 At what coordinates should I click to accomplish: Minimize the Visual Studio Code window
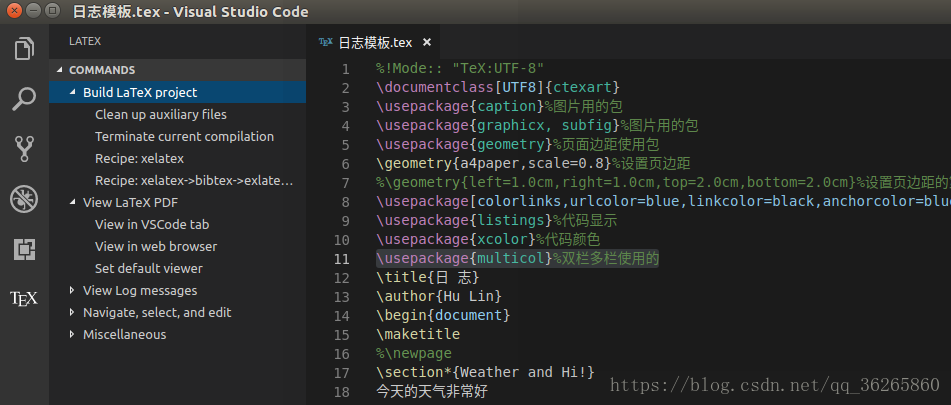33,10
